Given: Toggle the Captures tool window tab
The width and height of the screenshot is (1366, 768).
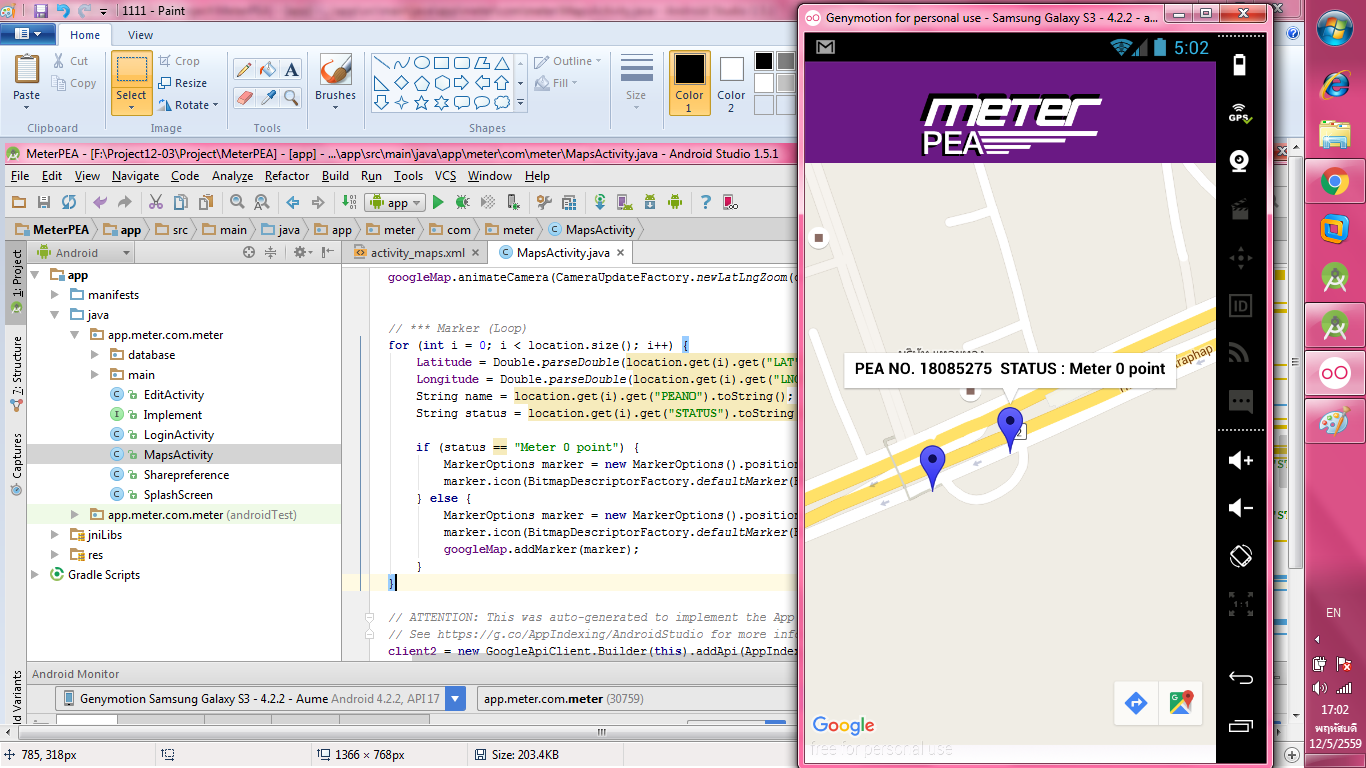Looking at the screenshot, I should 16,464.
